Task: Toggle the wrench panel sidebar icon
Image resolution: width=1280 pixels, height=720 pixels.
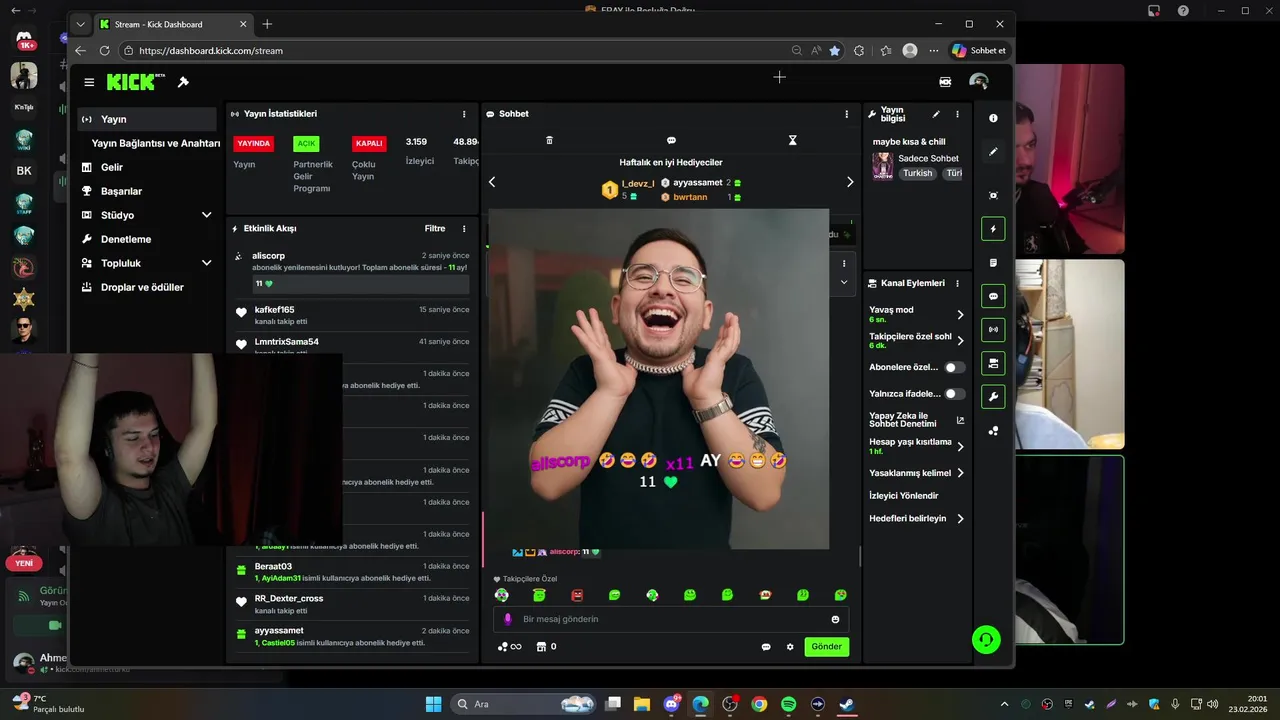Action: [993, 397]
